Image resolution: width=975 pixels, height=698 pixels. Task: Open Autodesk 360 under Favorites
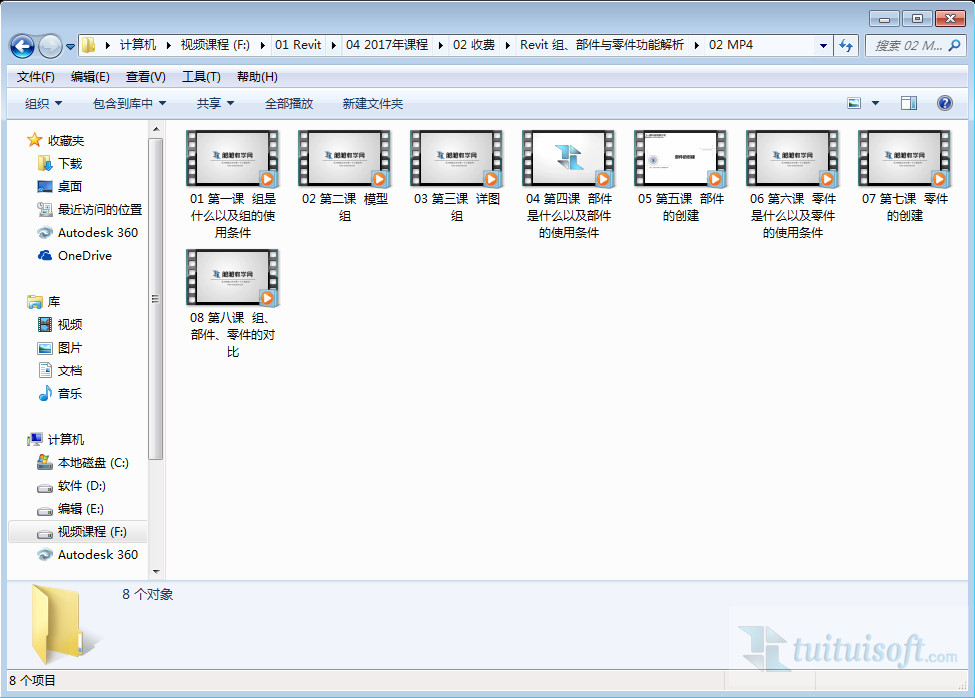click(97, 232)
